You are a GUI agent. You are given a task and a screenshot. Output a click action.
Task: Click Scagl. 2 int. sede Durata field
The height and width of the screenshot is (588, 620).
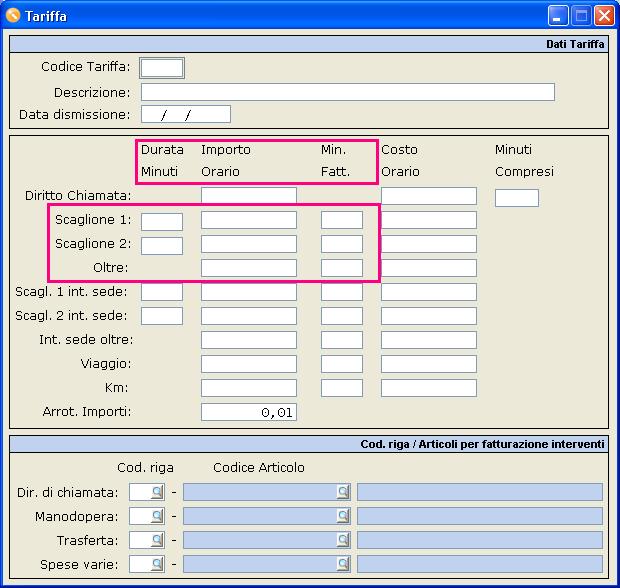tap(162, 316)
